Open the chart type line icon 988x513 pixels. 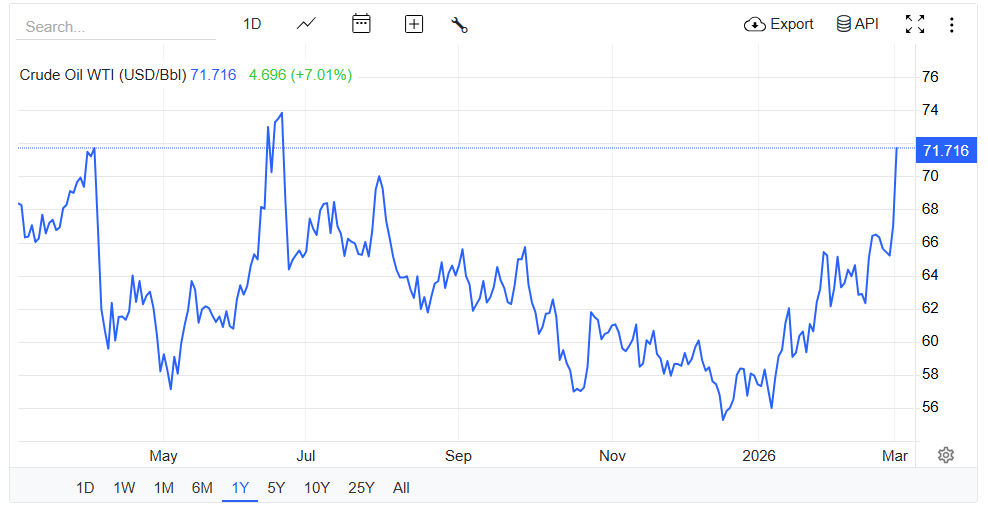point(306,24)
